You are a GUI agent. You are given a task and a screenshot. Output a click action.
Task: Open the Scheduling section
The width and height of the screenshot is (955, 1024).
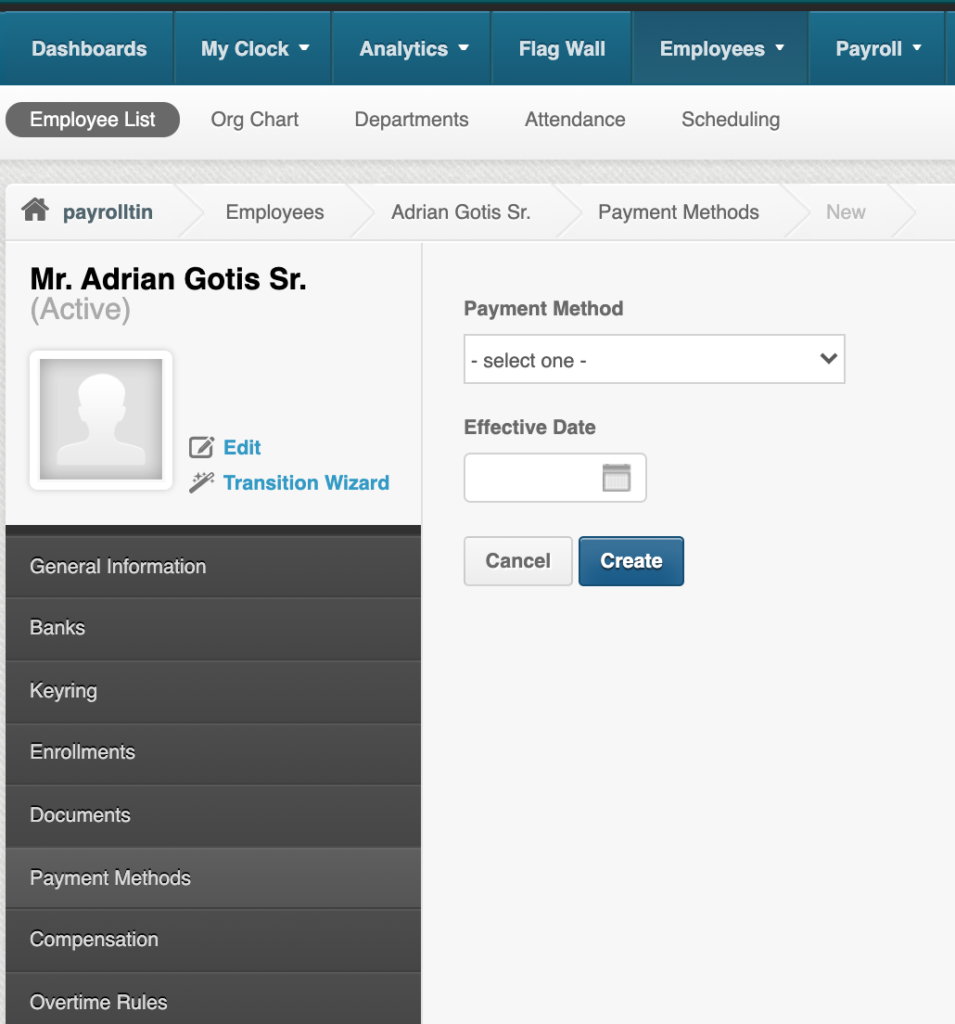730,119
